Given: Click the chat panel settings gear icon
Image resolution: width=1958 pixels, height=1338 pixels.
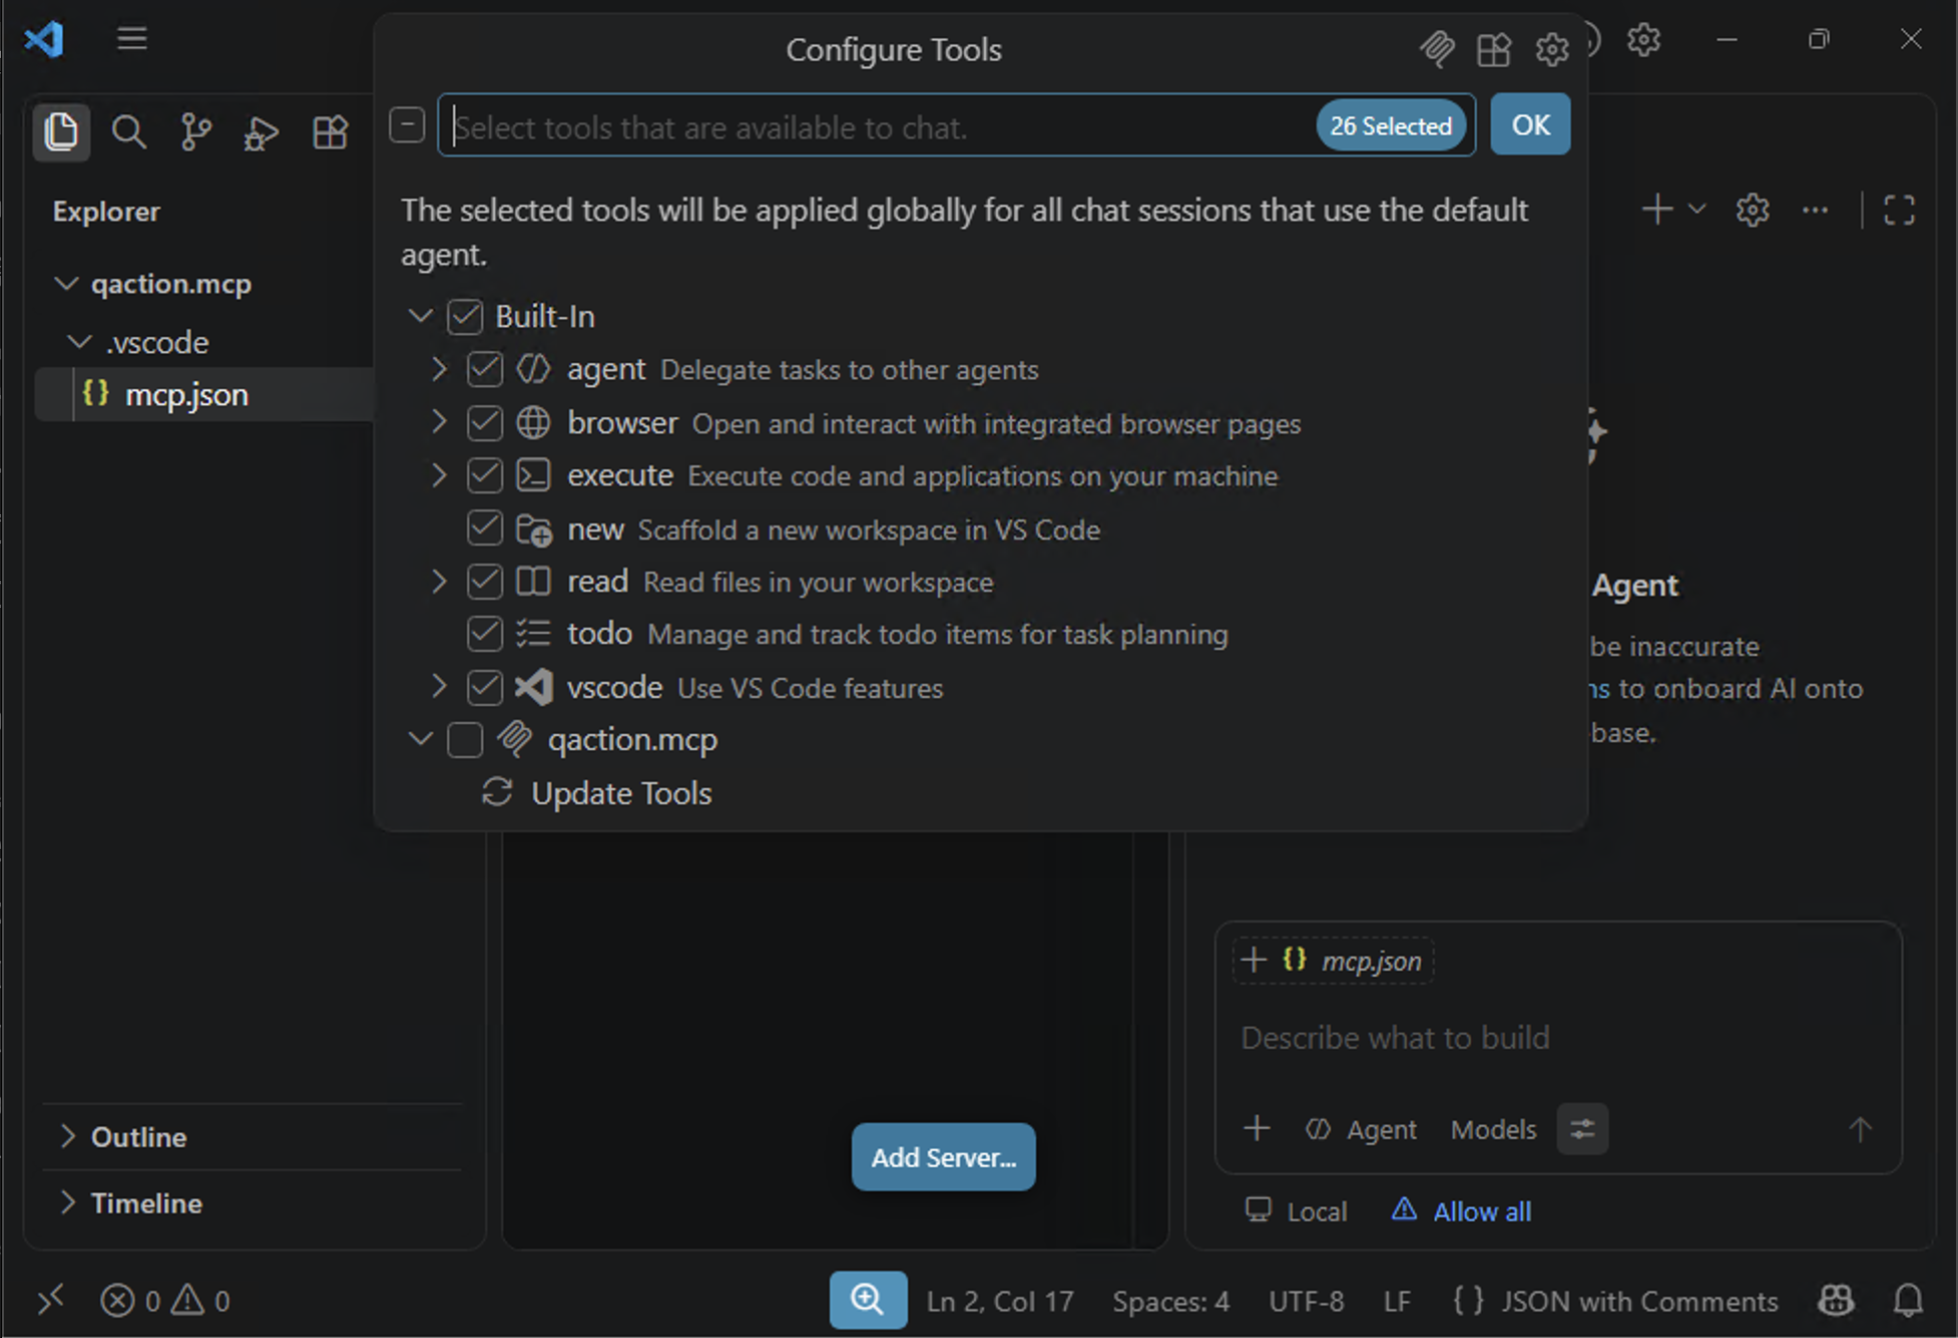Looking at the screenshot, I should [1752, 210].
